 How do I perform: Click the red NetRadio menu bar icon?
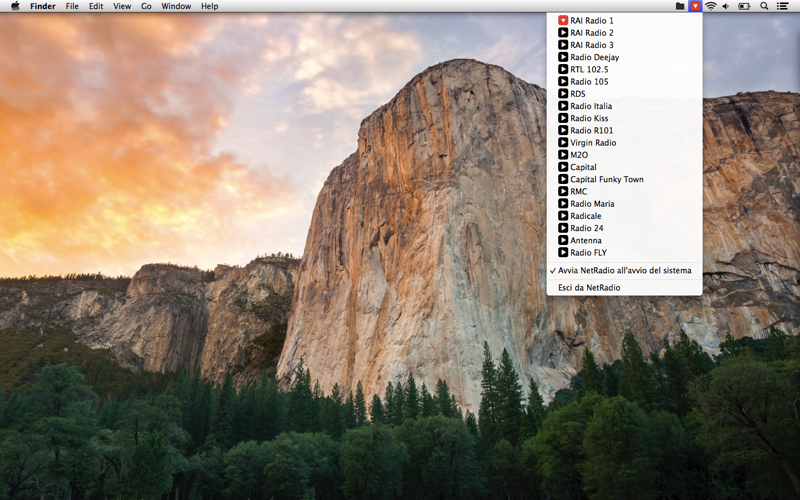pos(695,6)
